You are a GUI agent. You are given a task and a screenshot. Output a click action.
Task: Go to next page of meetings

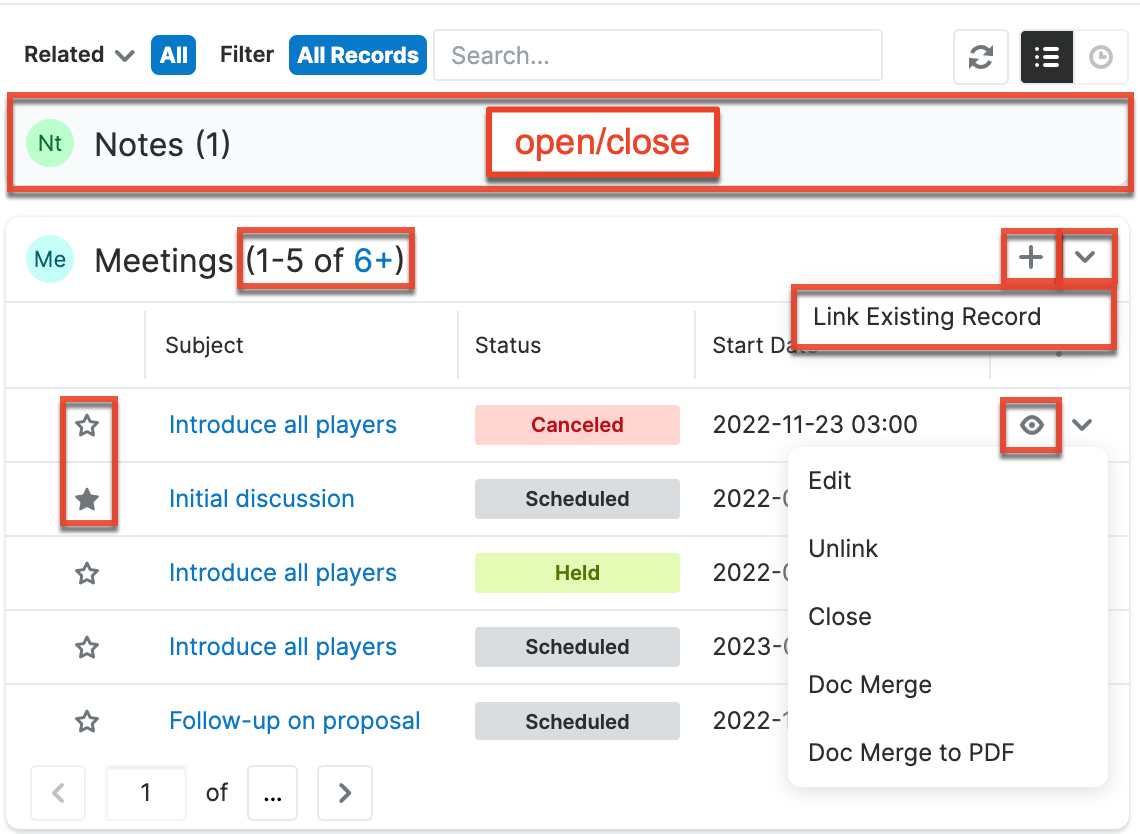point(344,793)
